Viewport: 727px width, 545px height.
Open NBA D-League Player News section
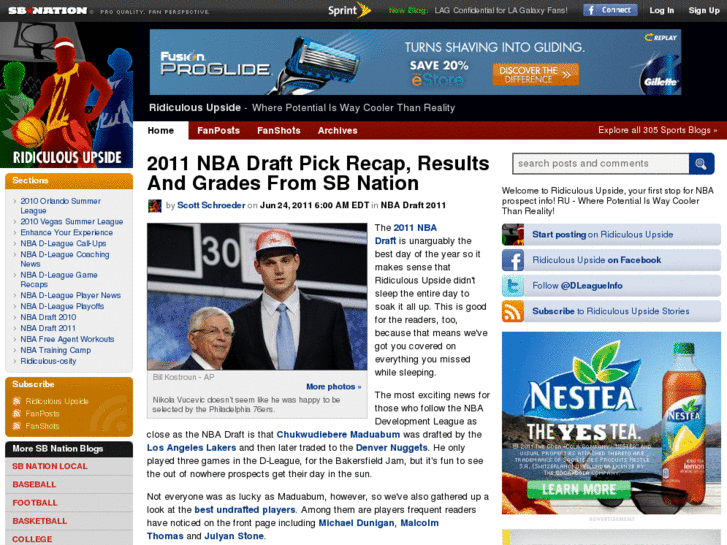point(70,295)
